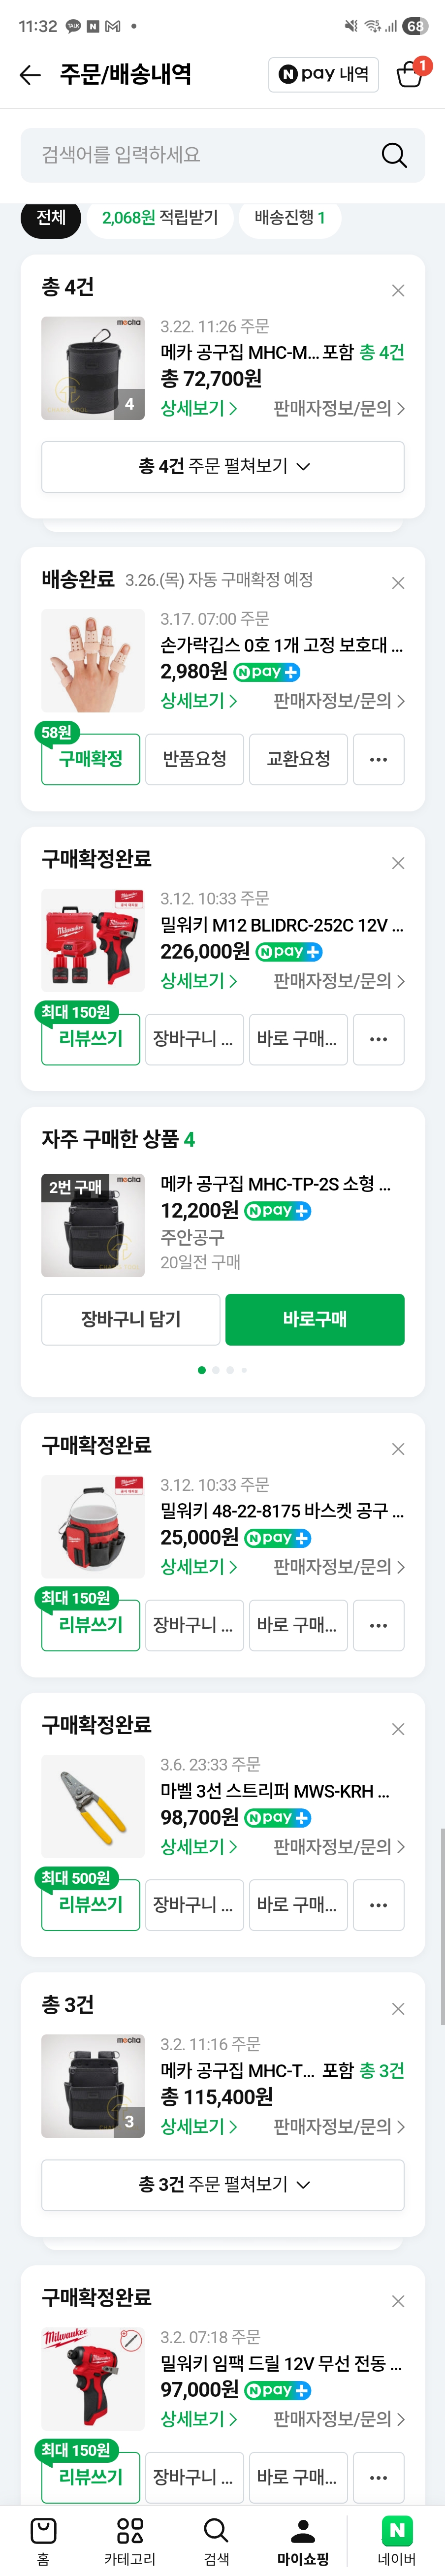Select the 배송진행 1 filter chip
The width and height of the screenshot is (445, 2576).
[290, 218]
